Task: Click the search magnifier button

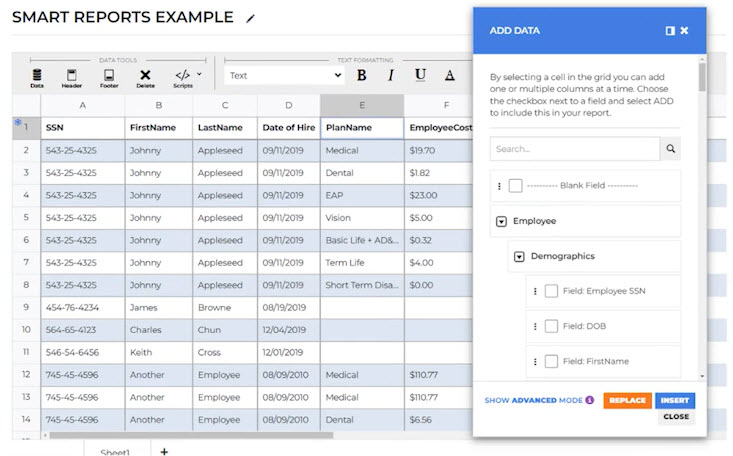Action: click(671, 149)
